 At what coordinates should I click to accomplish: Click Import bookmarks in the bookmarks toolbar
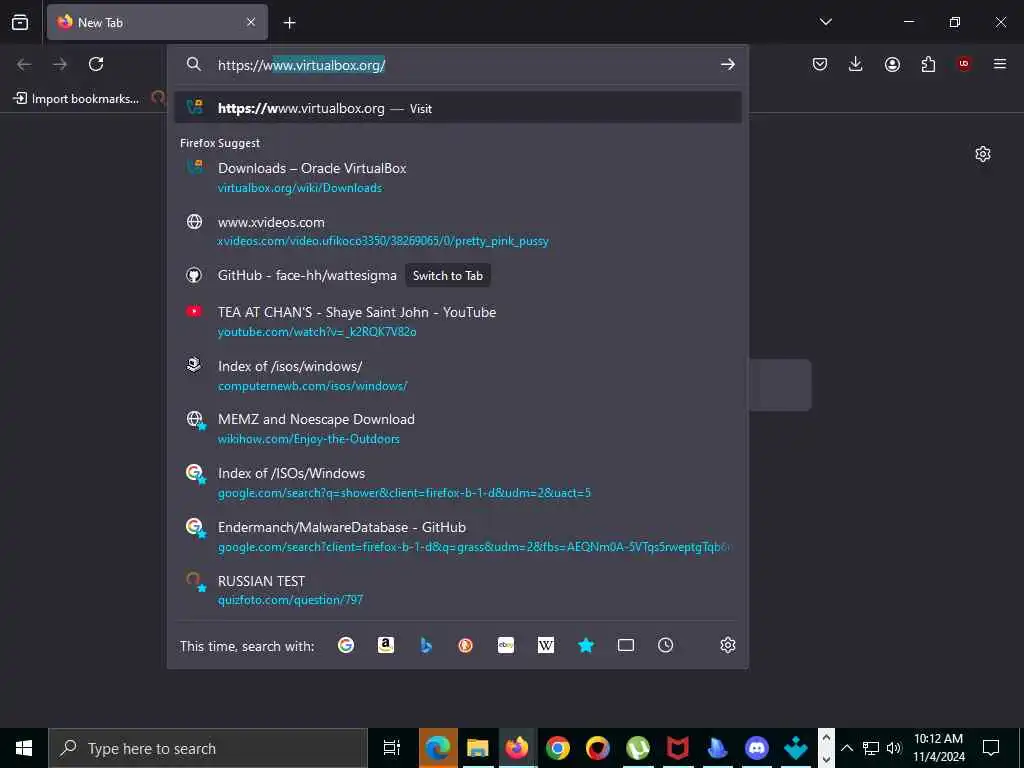pos(76,99)
